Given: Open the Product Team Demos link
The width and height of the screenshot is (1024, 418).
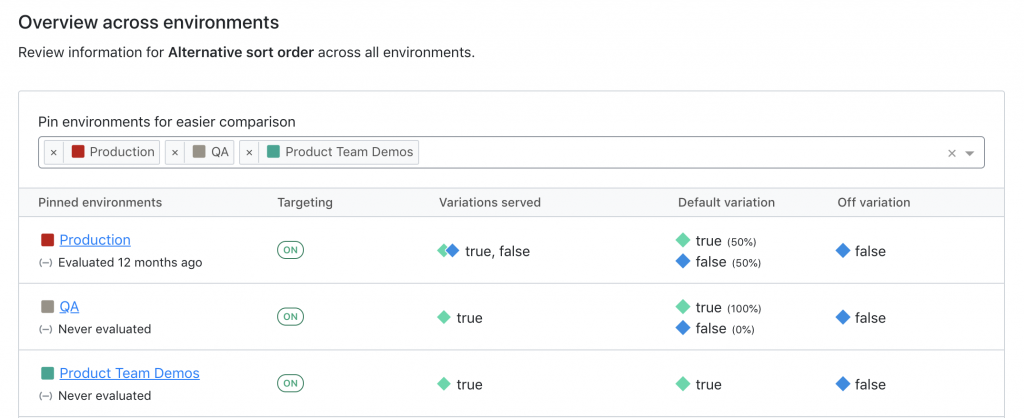Looking at the screenshot, I should tap(129, 373).
